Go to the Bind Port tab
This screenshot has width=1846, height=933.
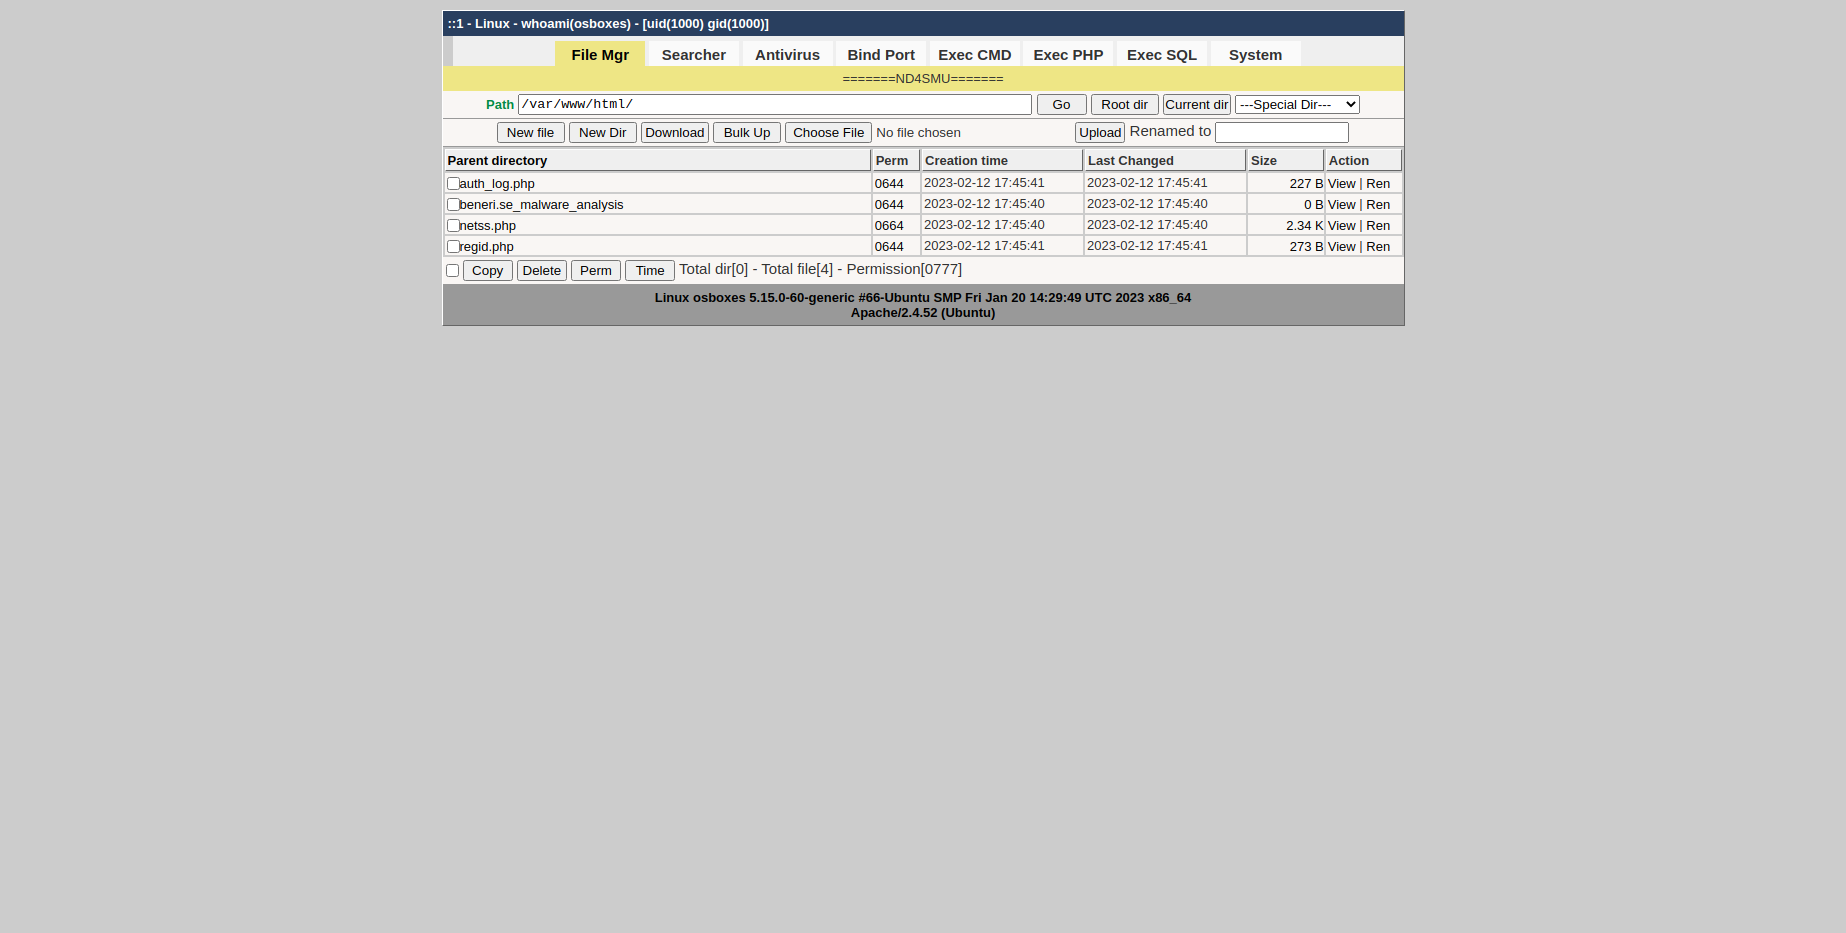[x=880, y=55]
